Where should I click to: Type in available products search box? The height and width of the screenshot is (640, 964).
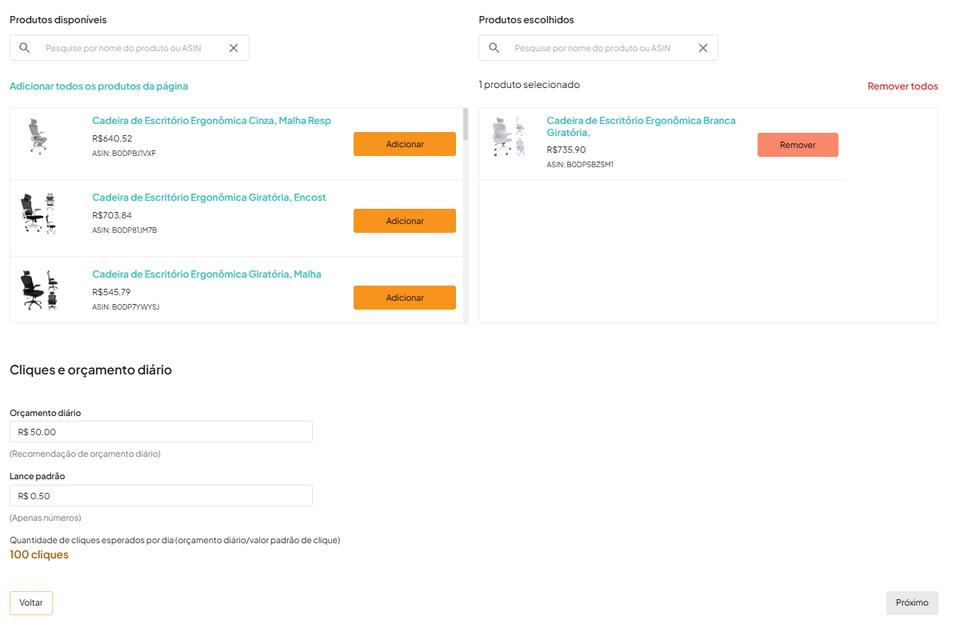[130, 48]
